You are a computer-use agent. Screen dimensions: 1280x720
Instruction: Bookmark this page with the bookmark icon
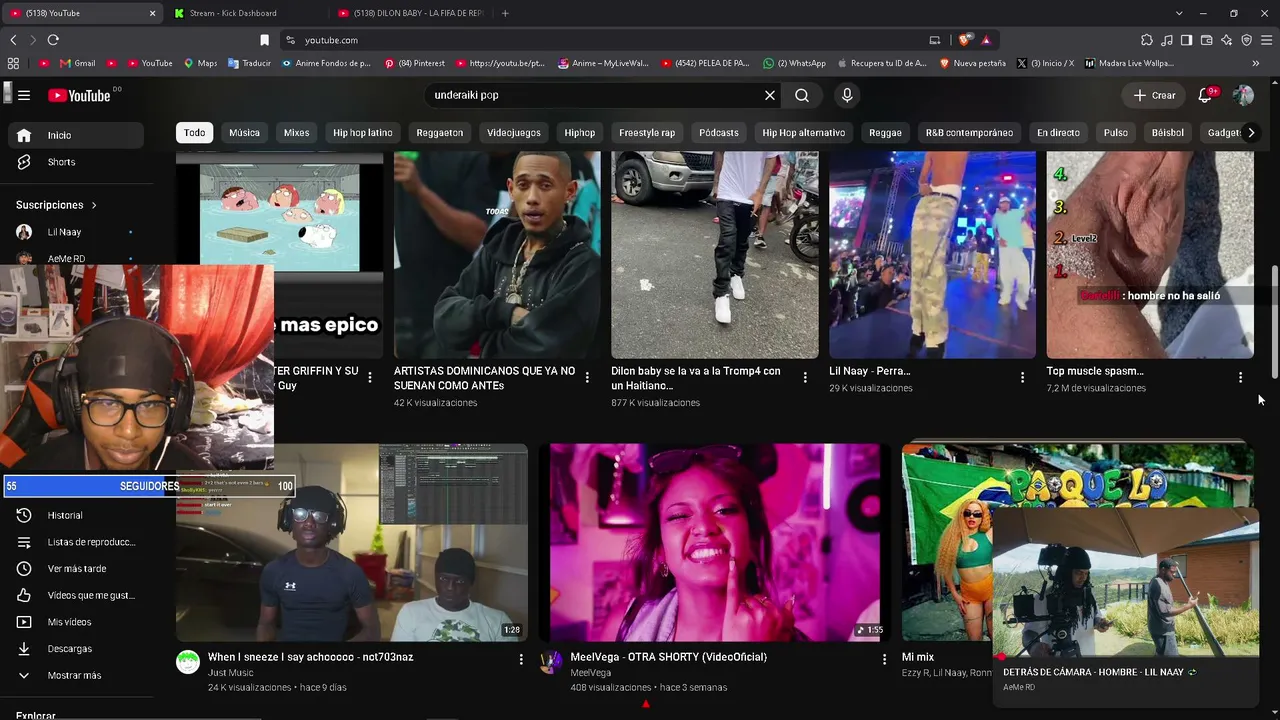[264, 40]
